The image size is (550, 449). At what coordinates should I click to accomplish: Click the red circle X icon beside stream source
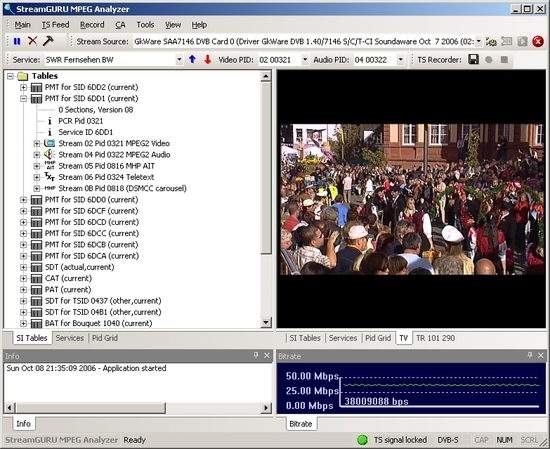coord(538,41)
